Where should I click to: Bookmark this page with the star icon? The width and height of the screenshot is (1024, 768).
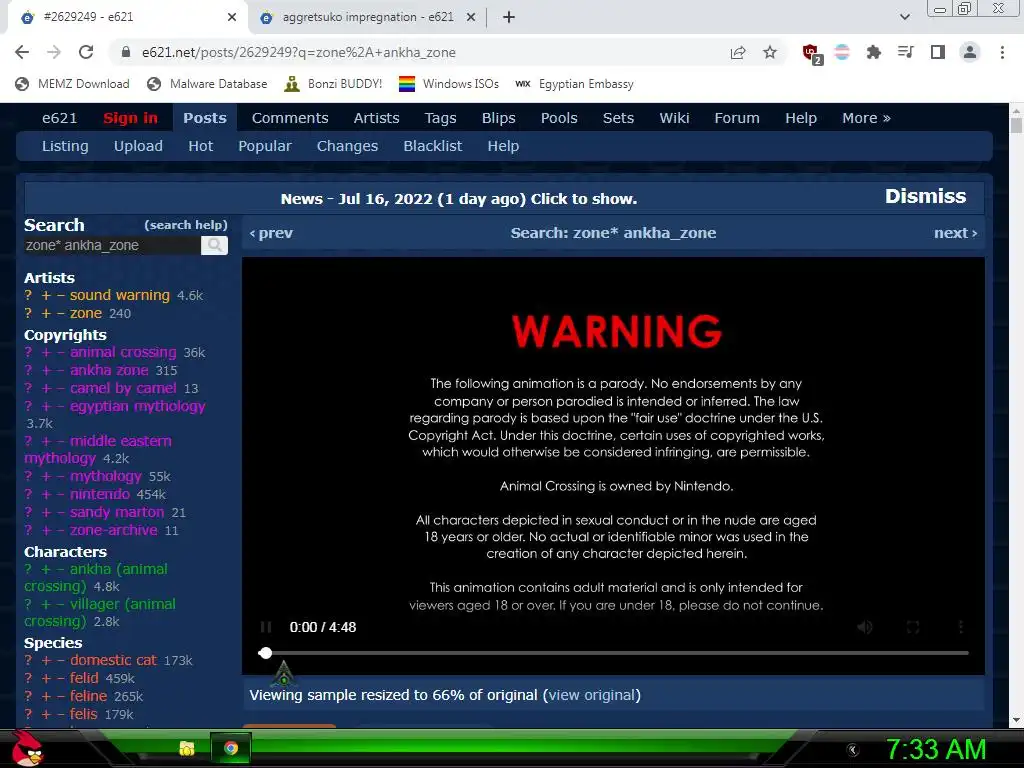point(770,52)
